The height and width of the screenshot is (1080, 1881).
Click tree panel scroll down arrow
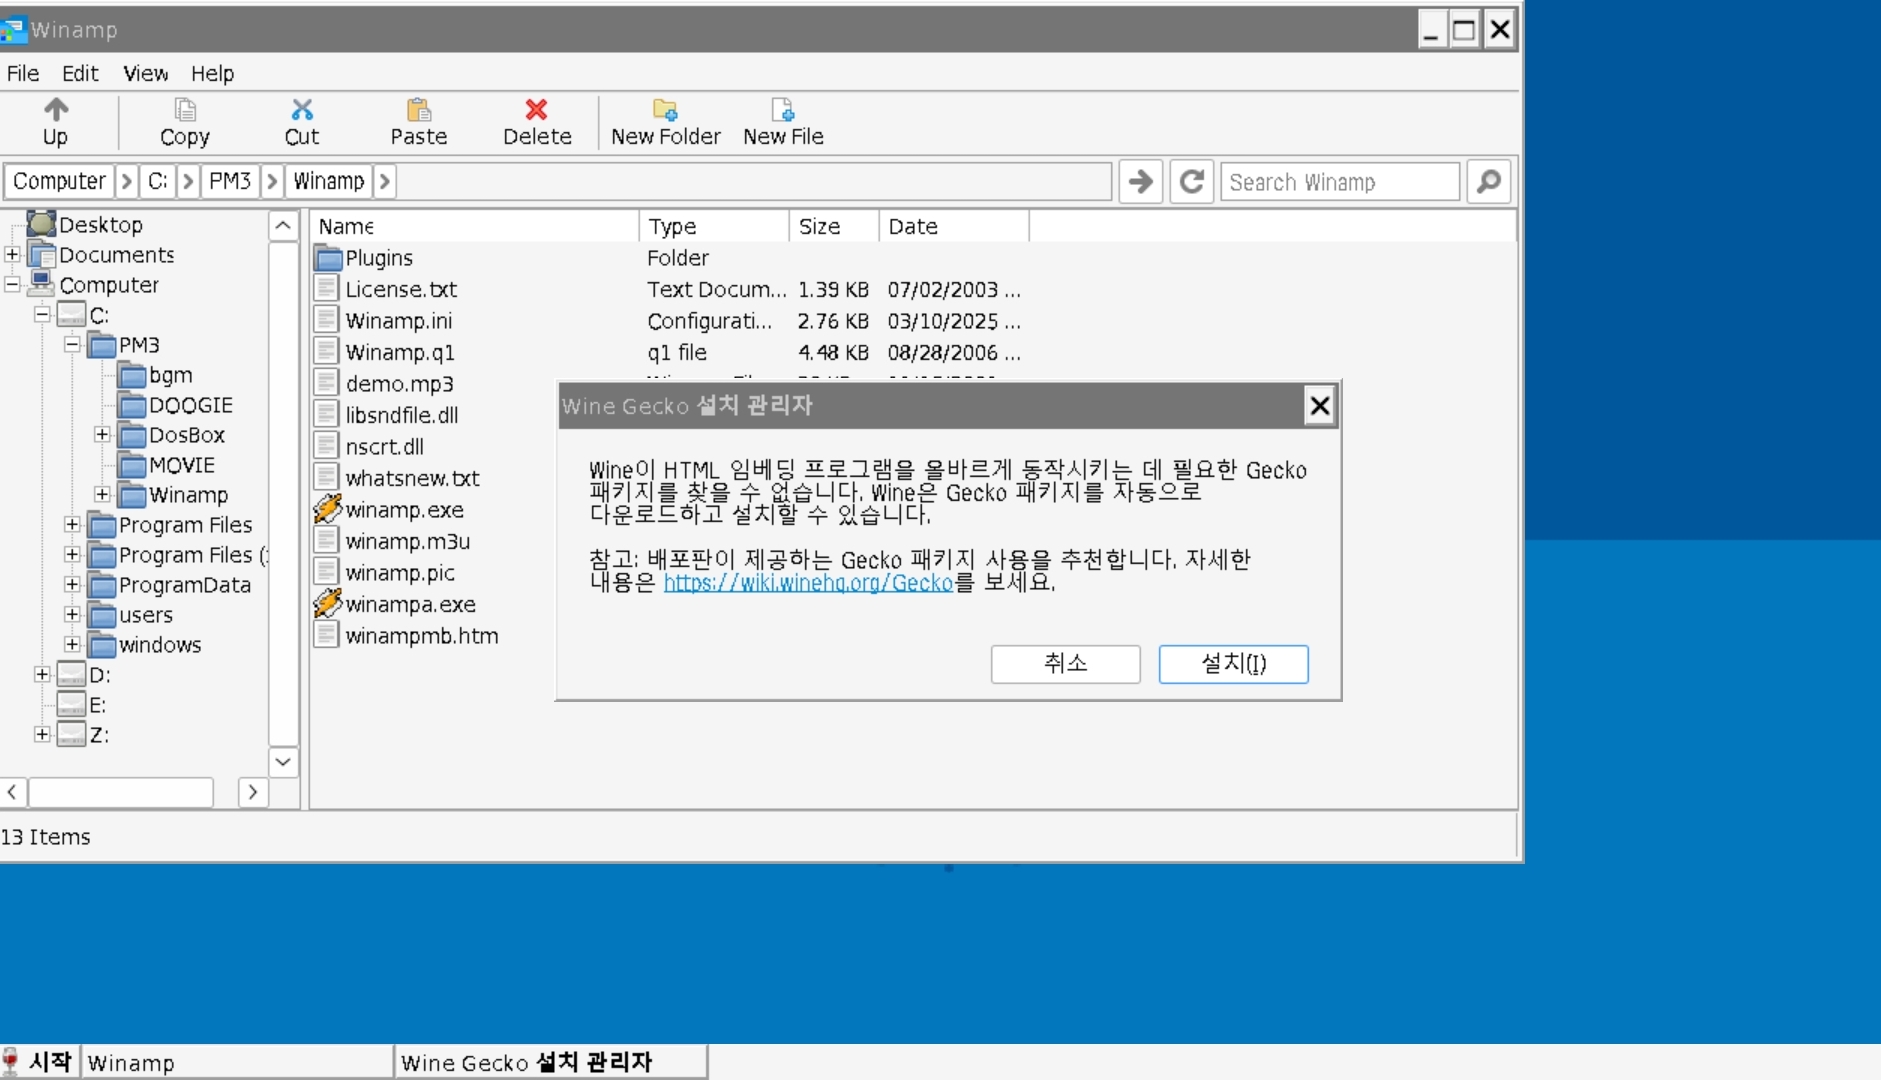tap(283, 762)
